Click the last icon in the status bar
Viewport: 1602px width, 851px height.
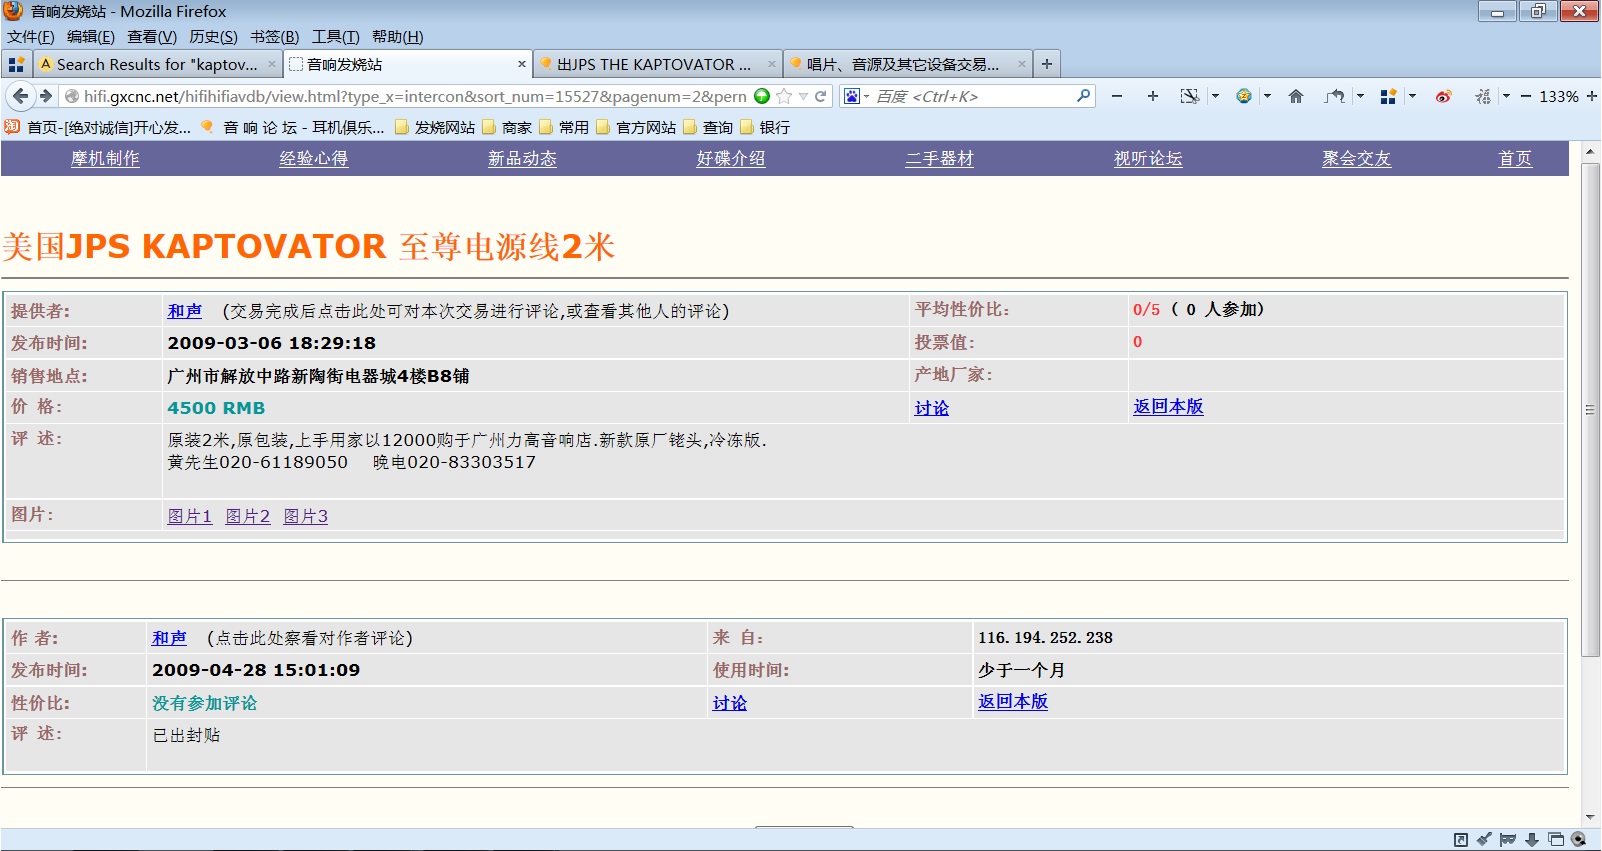(1579, 839)
